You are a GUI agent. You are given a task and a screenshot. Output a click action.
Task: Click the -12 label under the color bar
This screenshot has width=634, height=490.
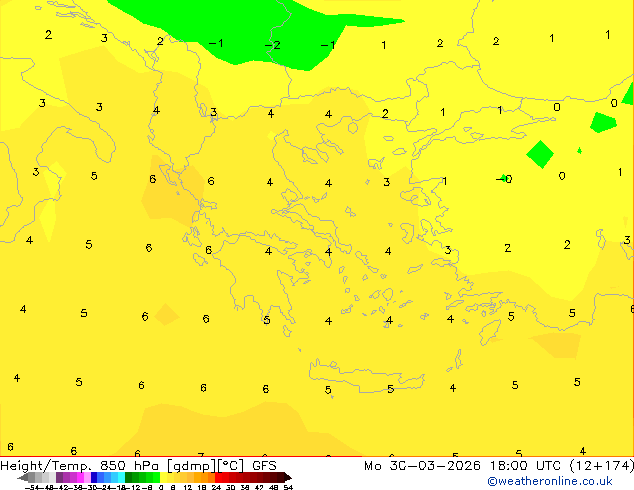132,487
